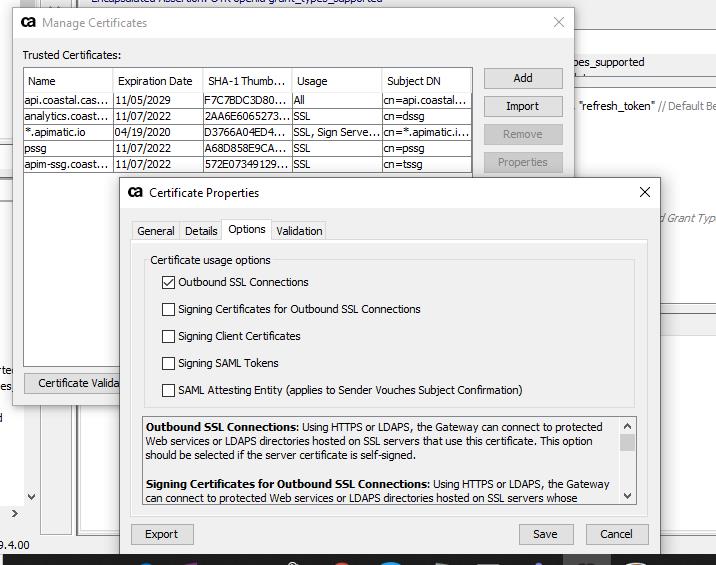Close the Certificate Properties dialog
This screenshot has width=716, height=565.
(645, 192)
